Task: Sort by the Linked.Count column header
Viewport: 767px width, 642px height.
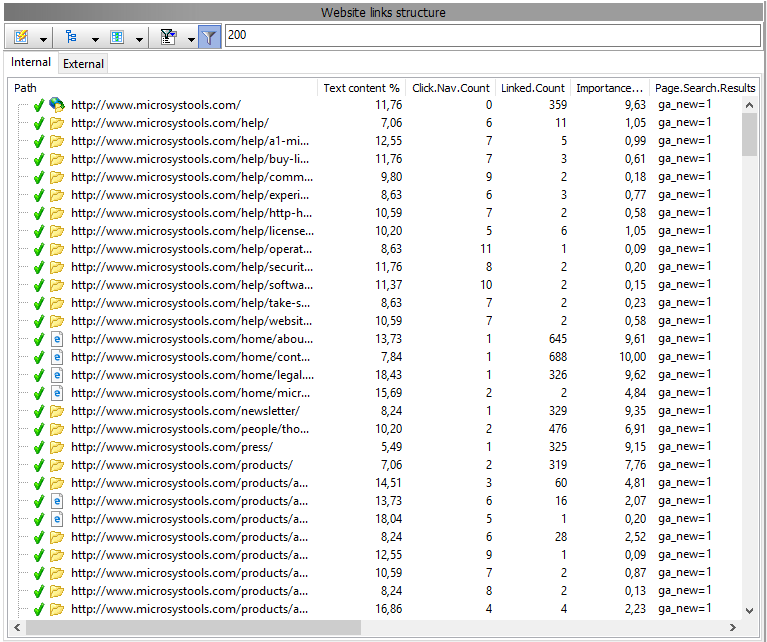Action: 533,88
